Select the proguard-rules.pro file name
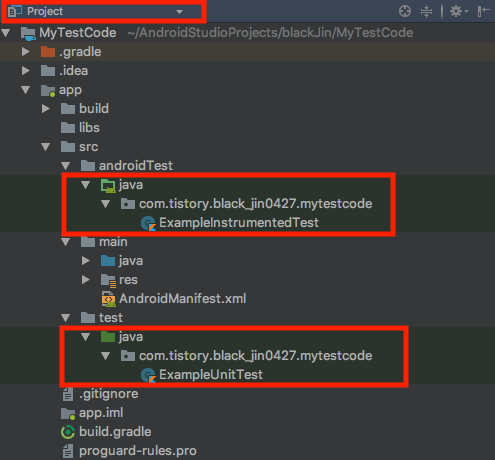The image size is (495, 460). tap(138, 451)
